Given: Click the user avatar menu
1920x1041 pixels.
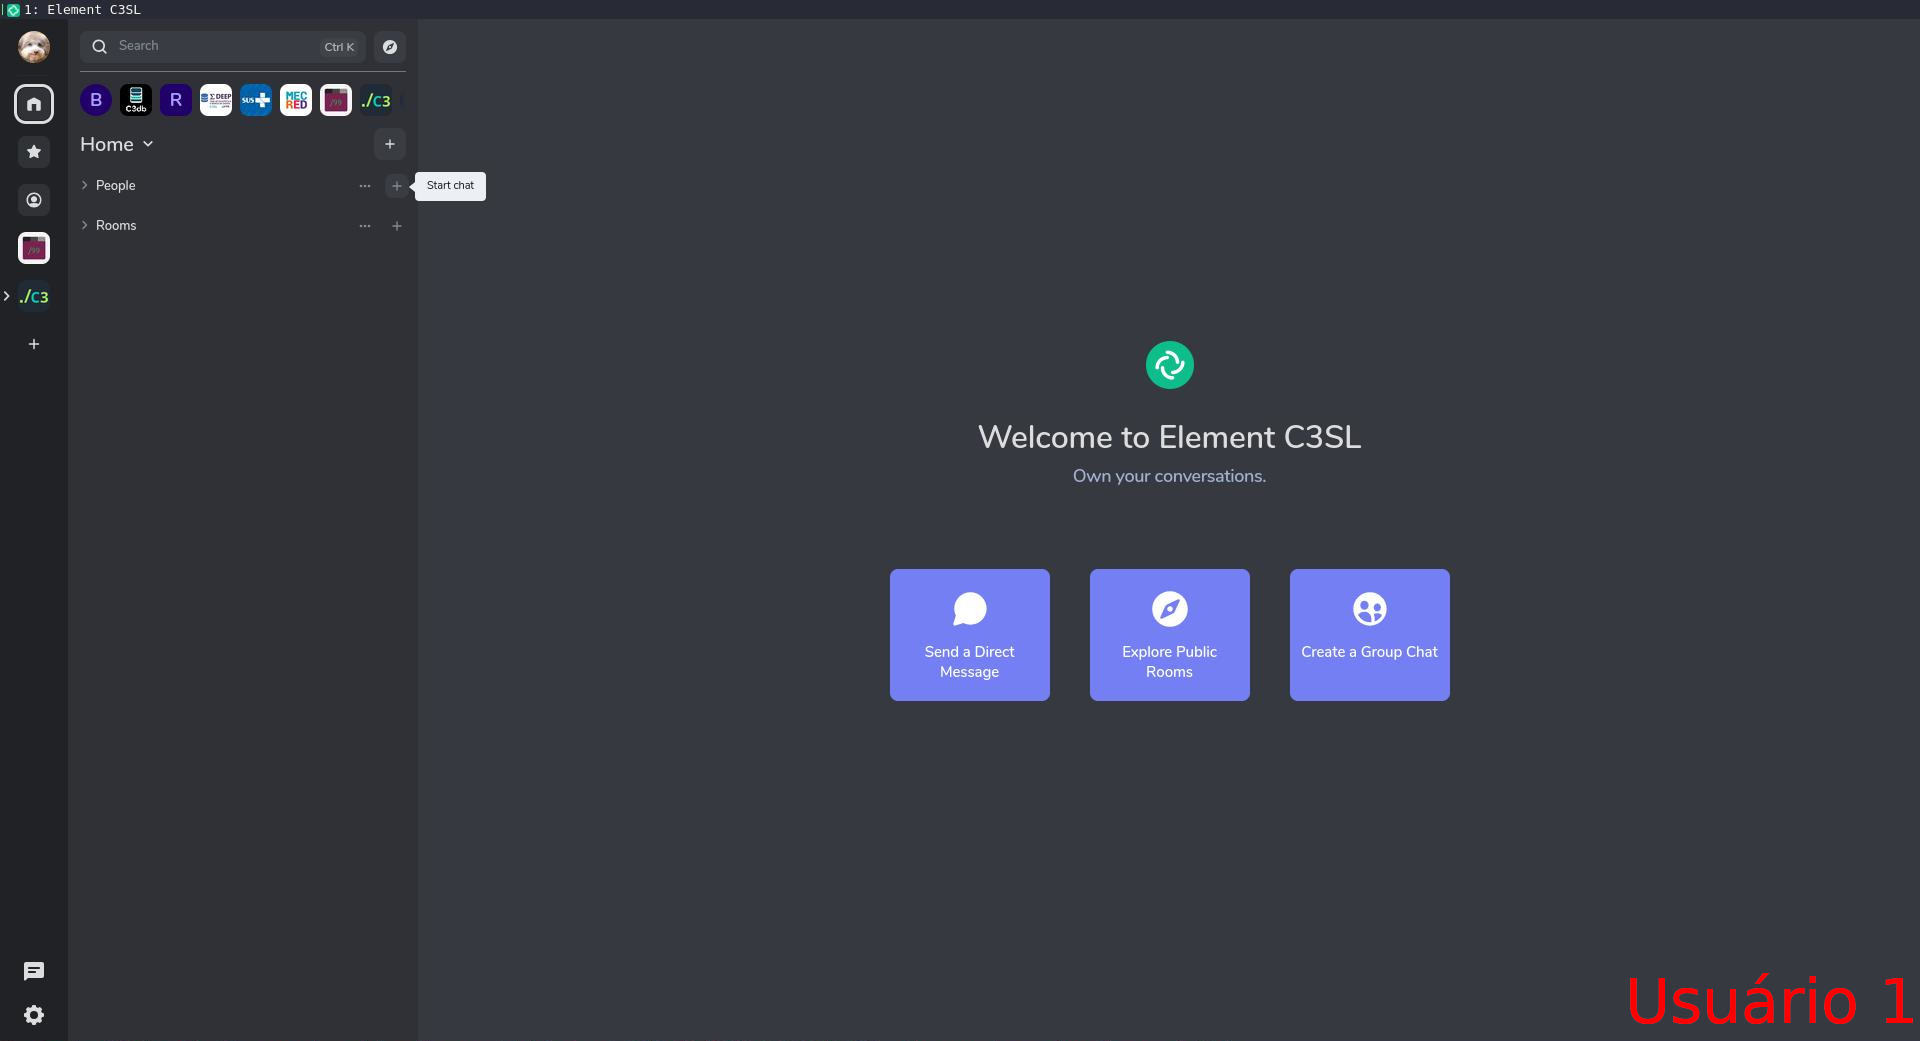Looking at the screenshot, I should click(34, 47).
